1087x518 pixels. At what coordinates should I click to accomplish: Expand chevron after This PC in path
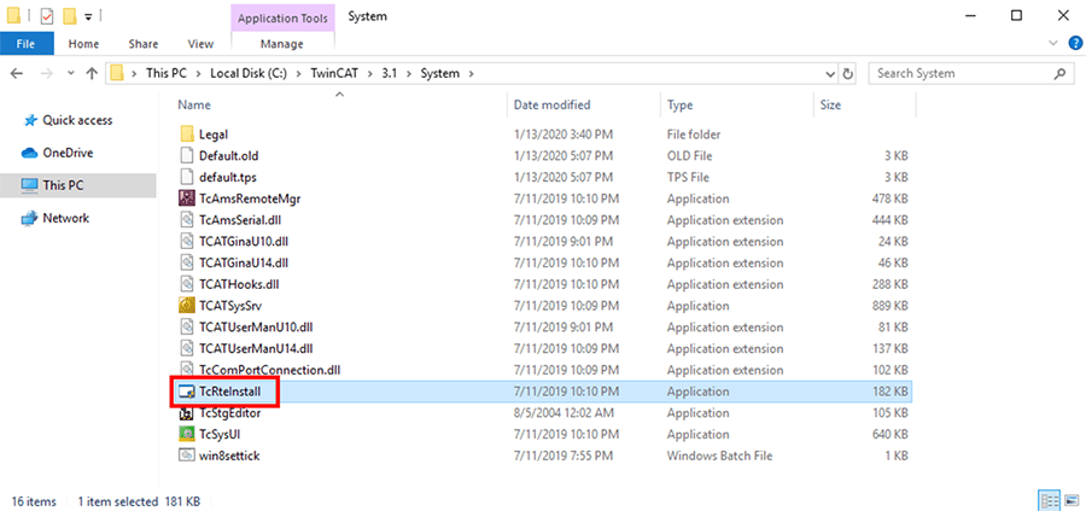coord(198,74)
